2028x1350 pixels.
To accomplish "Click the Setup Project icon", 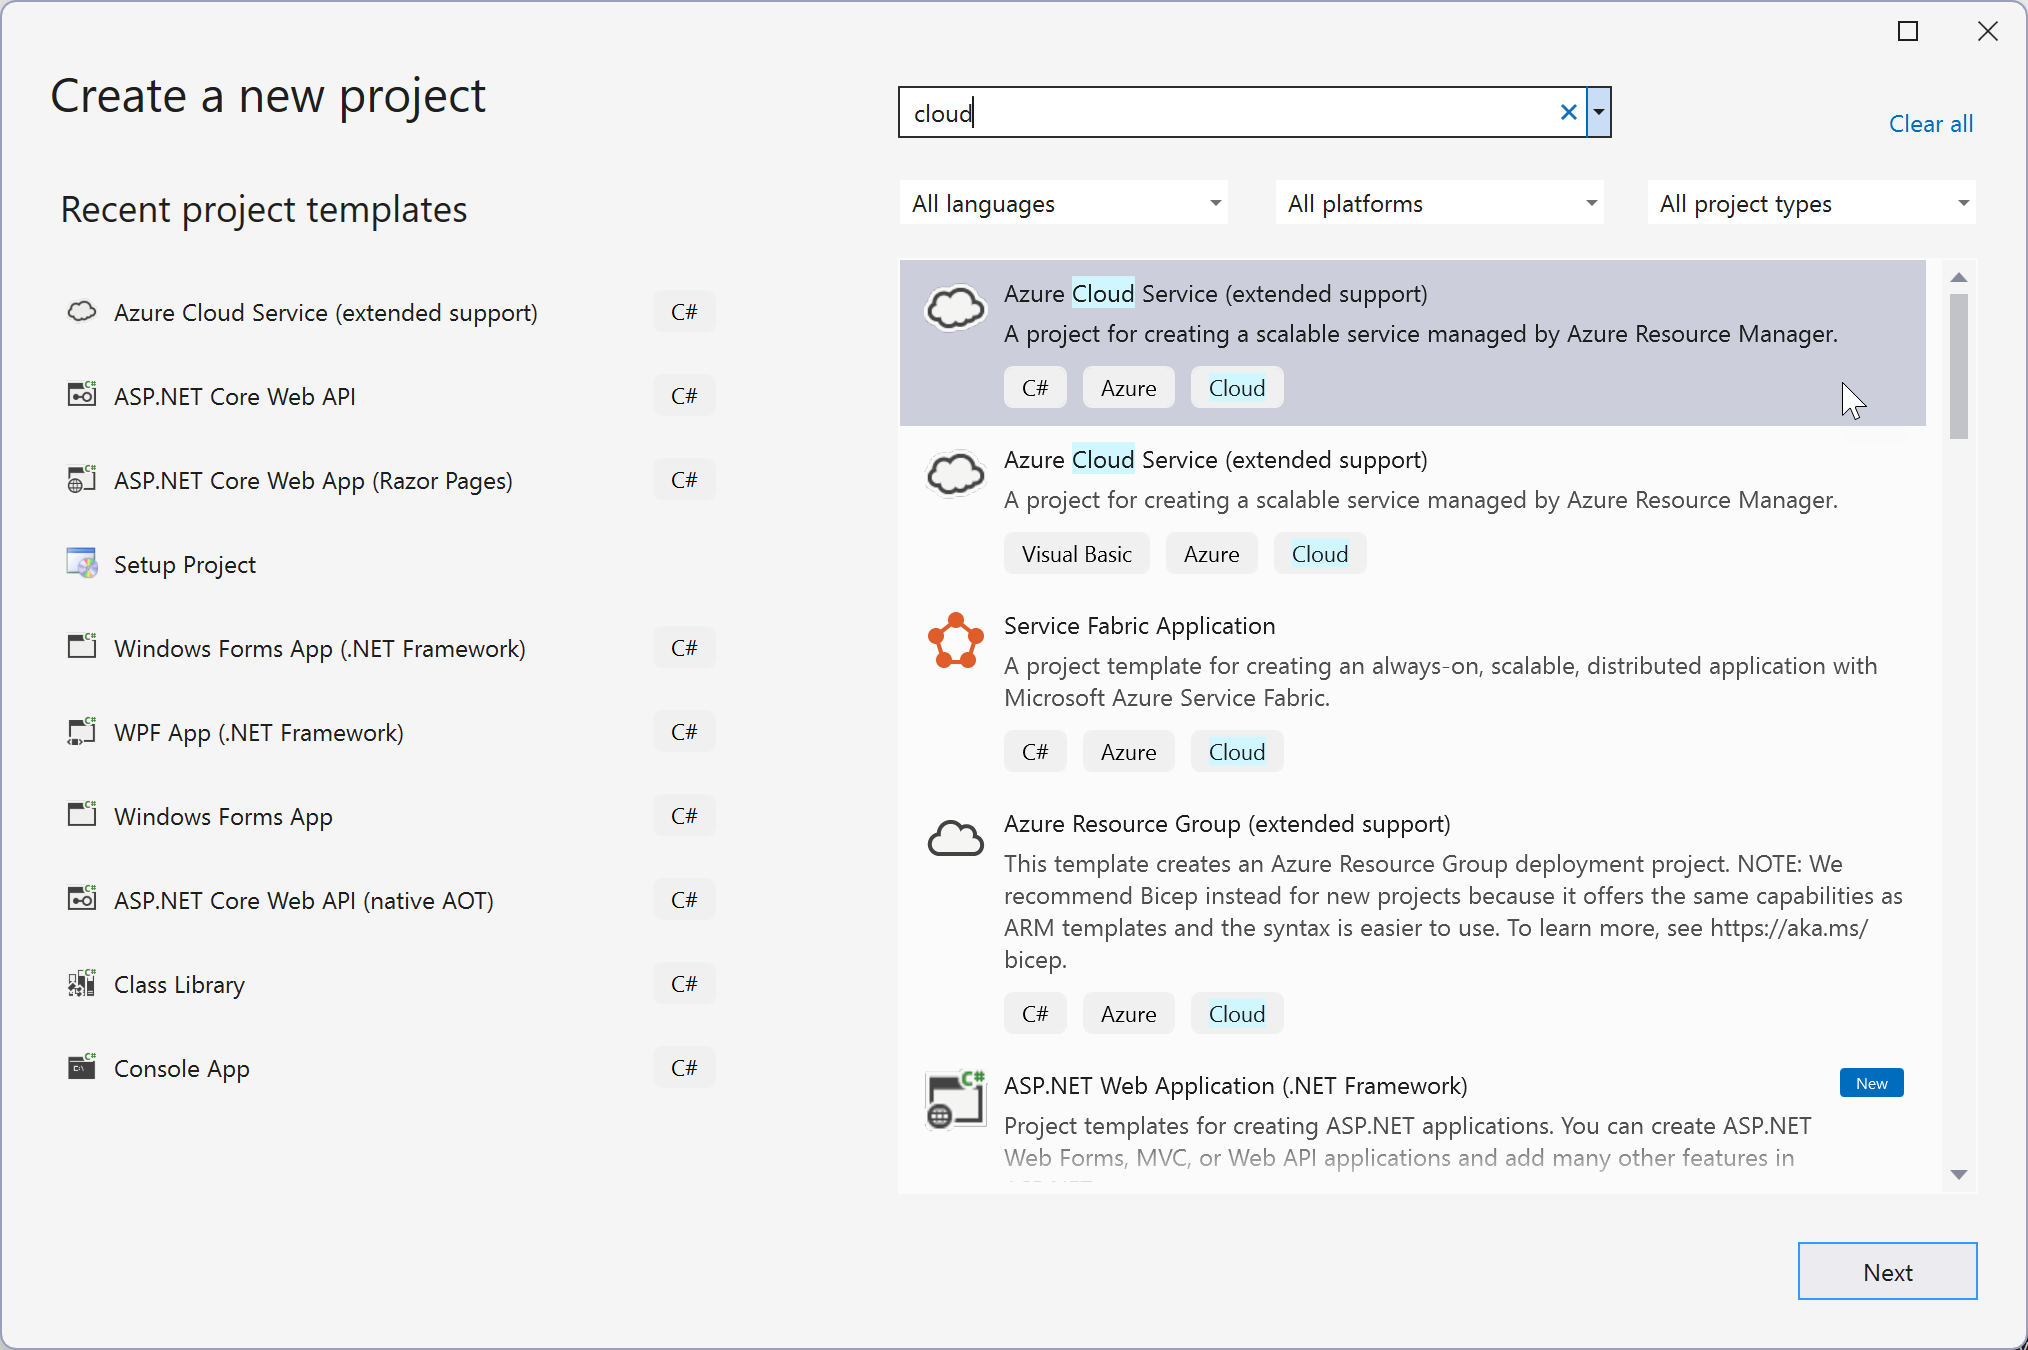I will point(81,564).
